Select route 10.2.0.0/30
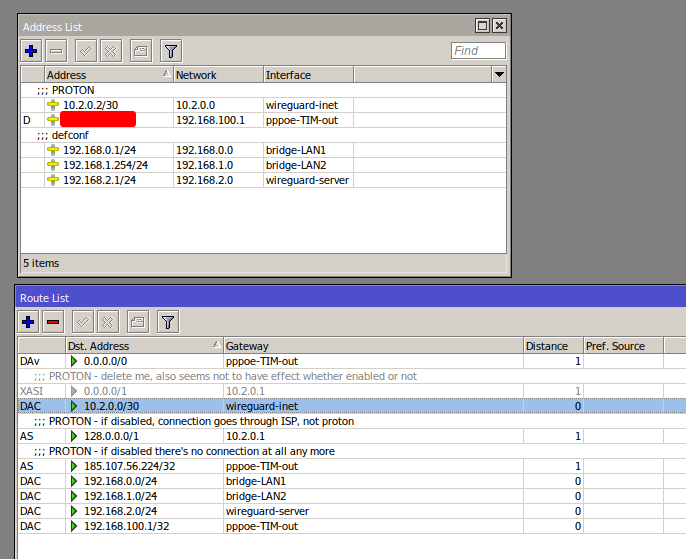 [x=352, y=406]
